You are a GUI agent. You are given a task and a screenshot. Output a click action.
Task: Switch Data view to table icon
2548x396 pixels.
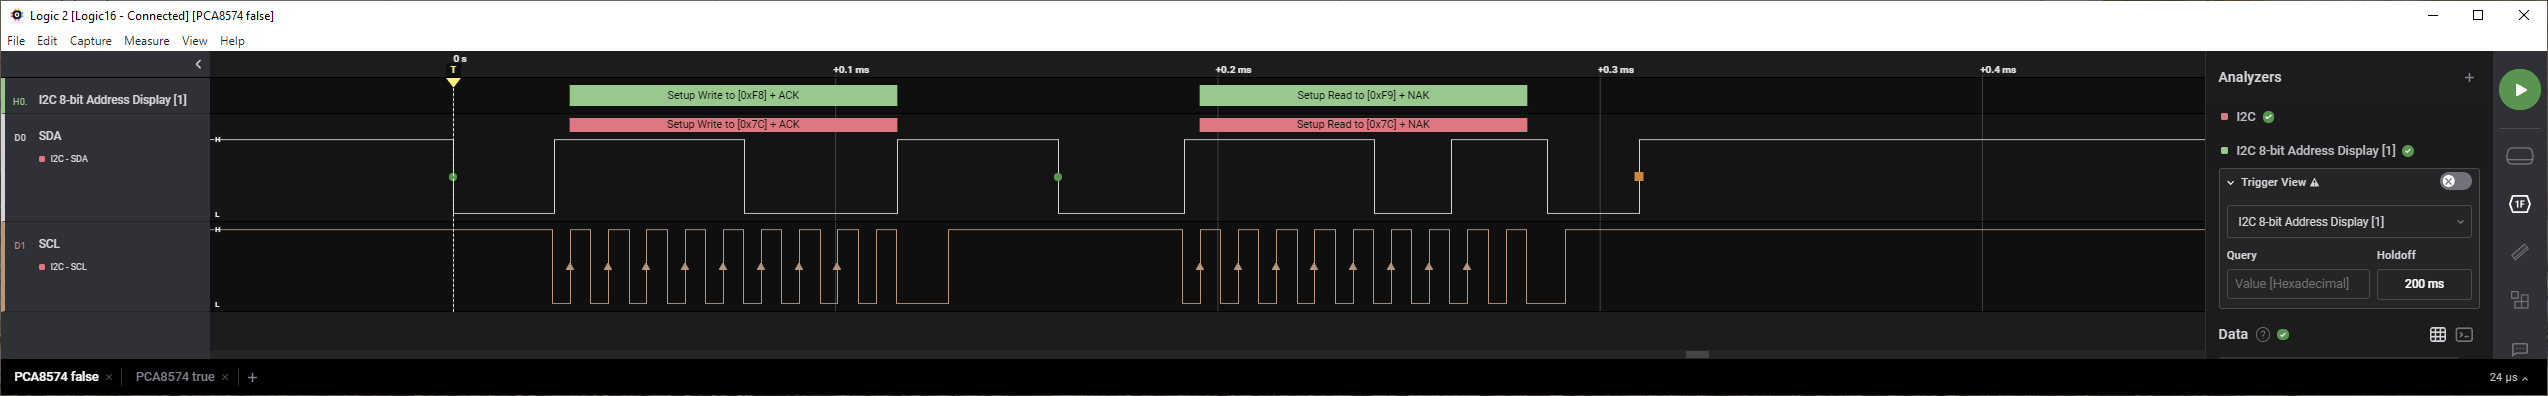coord(2438,335)
